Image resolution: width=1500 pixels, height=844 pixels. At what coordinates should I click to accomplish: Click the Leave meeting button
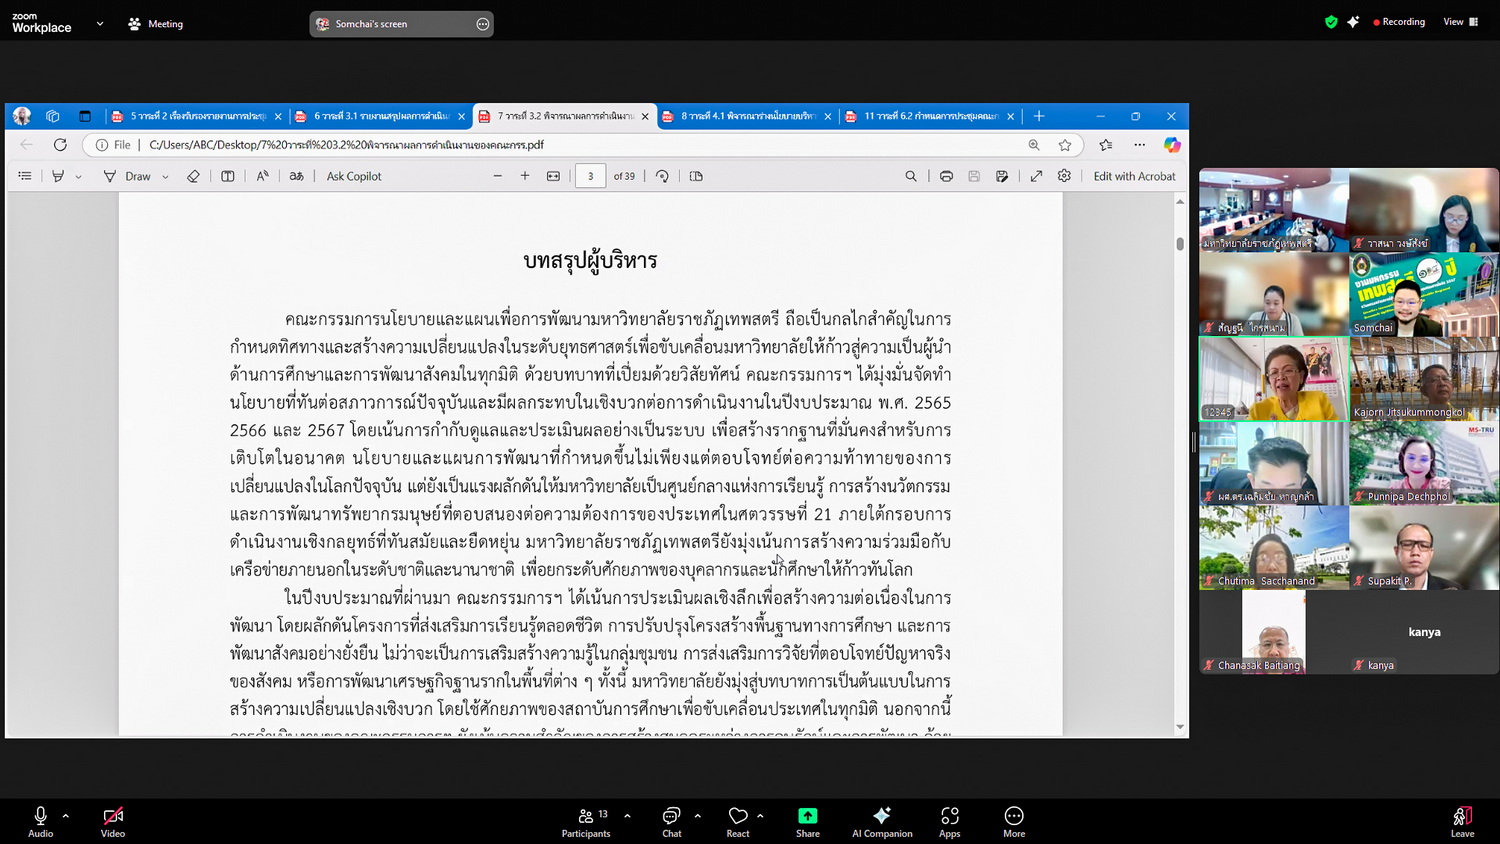pyautogui.click(x=1462, y=821)
